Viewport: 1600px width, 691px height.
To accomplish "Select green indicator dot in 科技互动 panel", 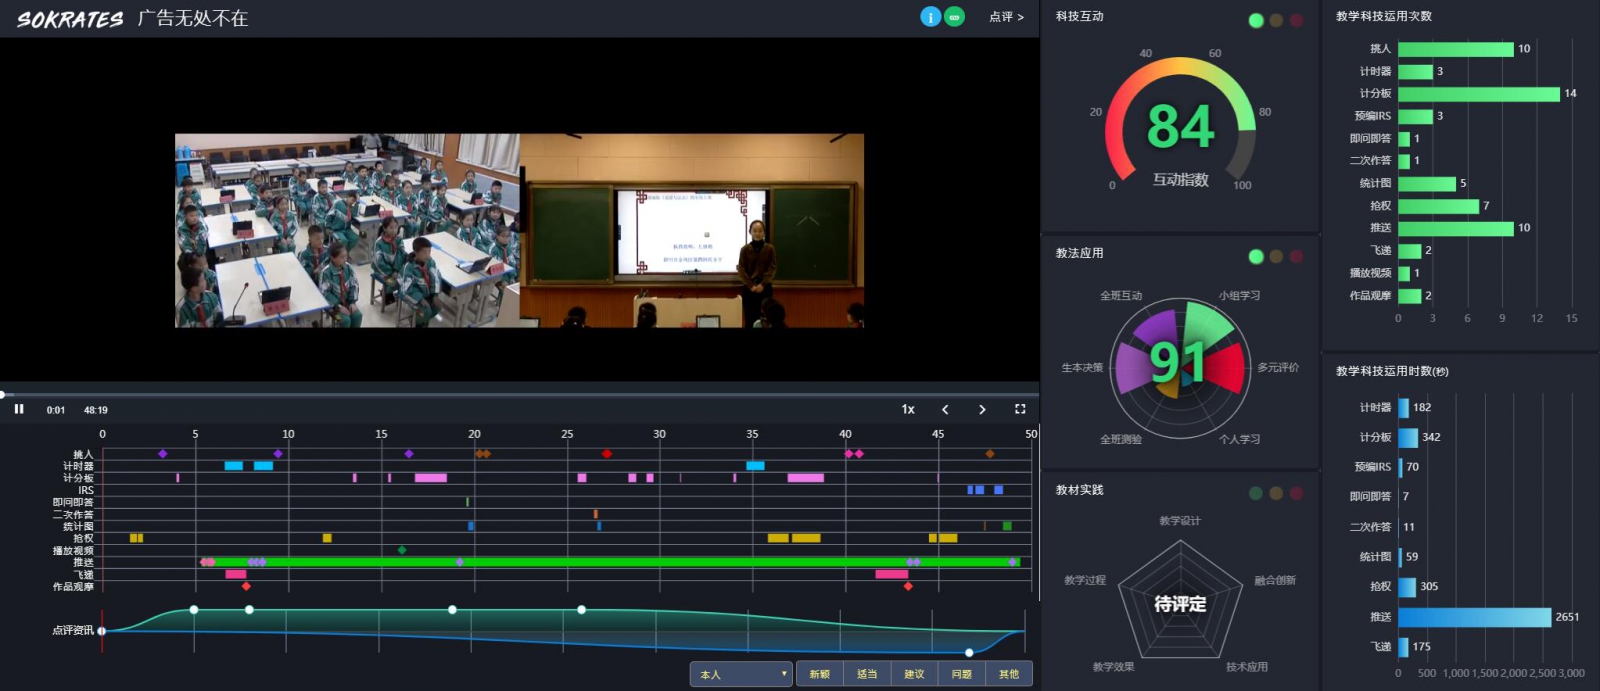I will coord(1256,20).
